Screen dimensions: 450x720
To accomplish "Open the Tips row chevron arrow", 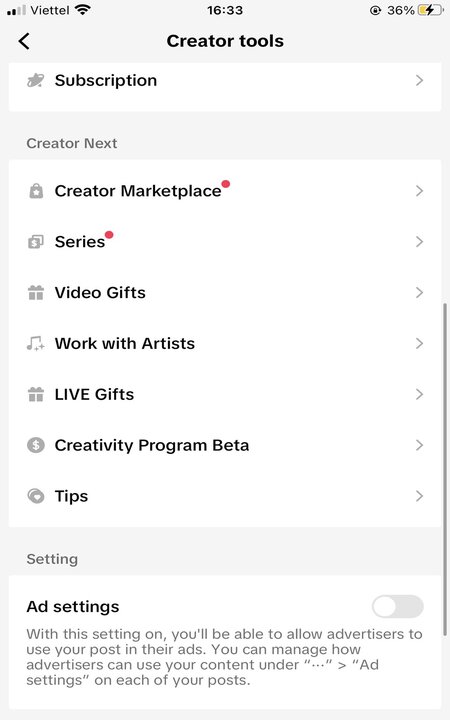I will click(x=419, y=496).
